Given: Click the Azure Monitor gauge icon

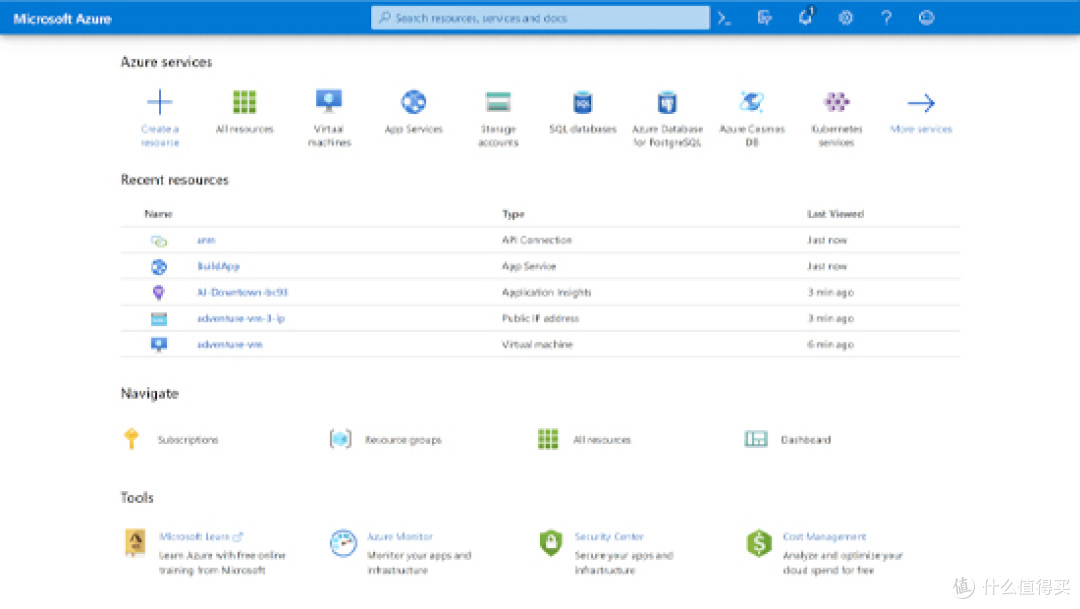Looking at the screenshot, I should (342, 543).
